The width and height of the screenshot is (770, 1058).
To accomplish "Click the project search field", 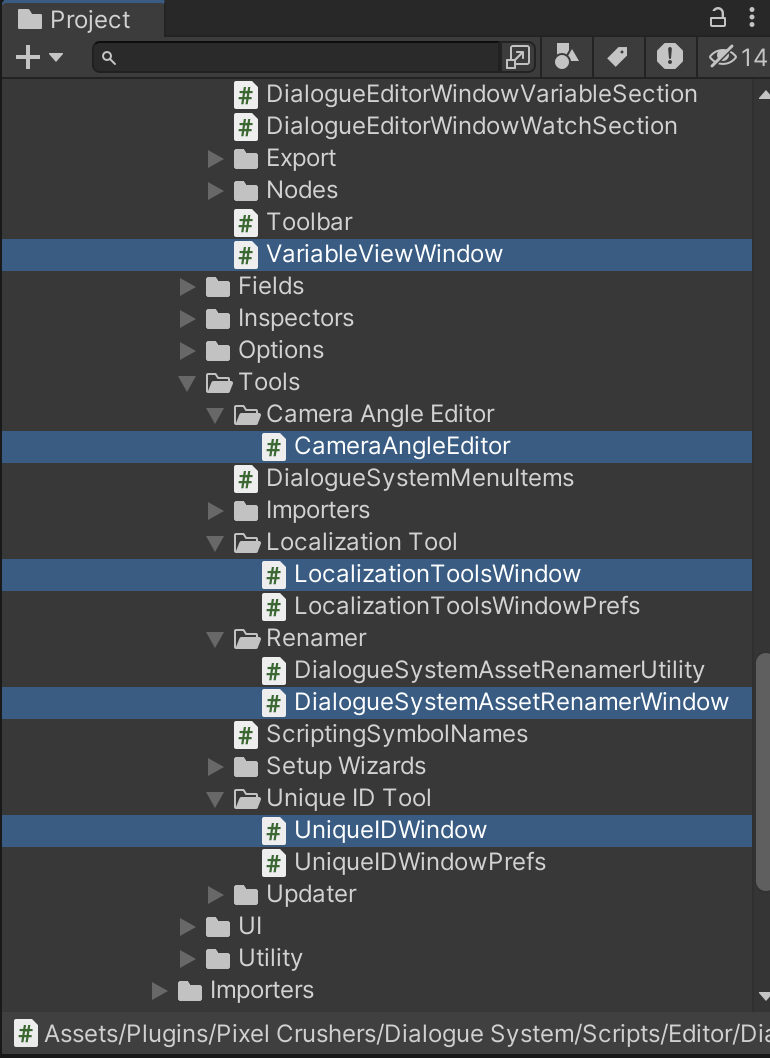I will 297,57.
